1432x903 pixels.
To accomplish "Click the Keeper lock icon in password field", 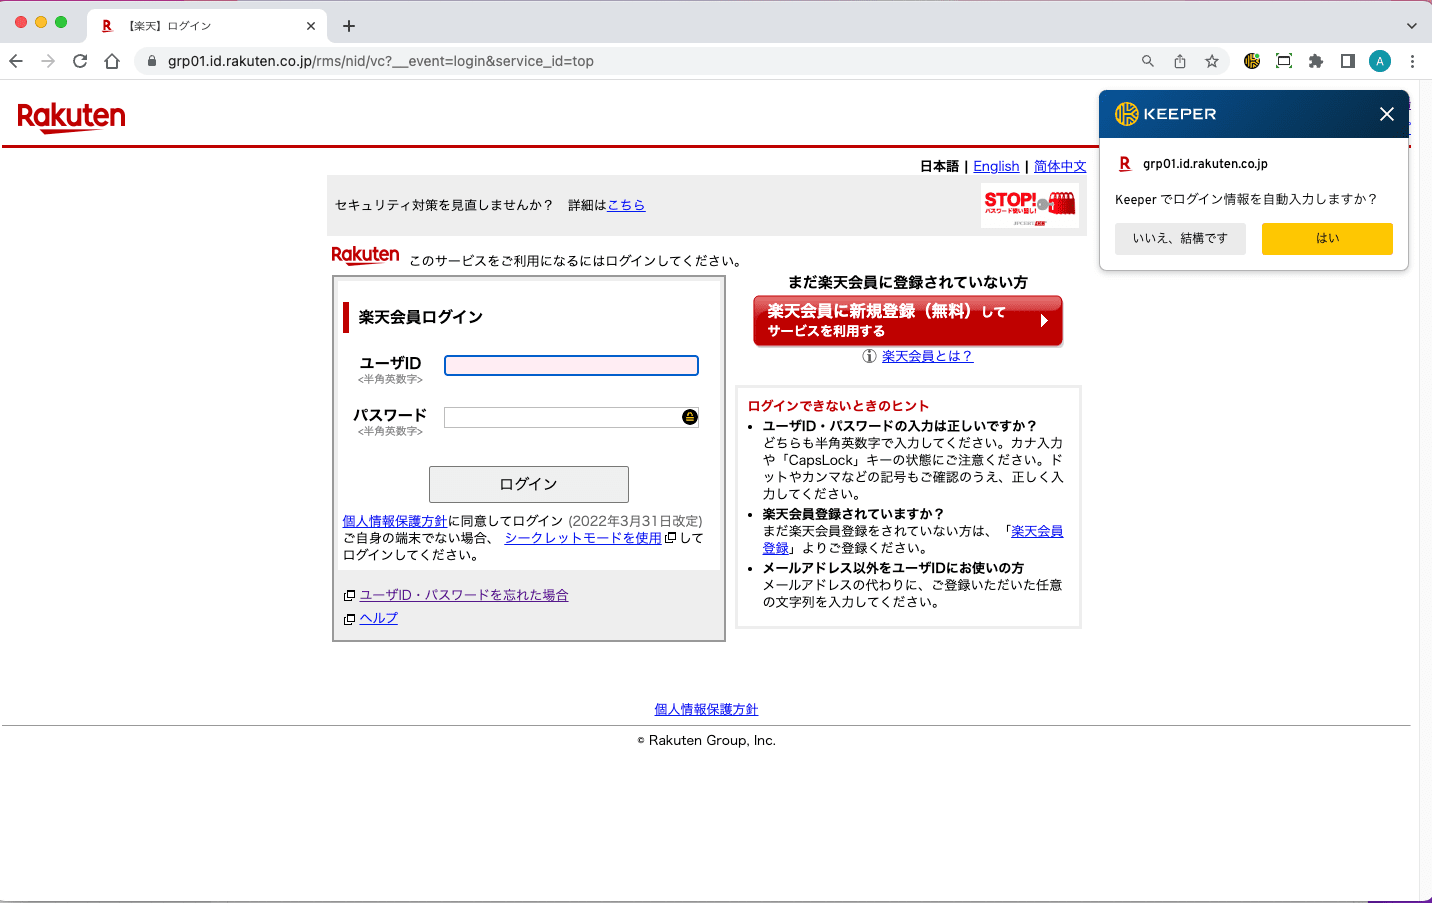I will (690, 417).
